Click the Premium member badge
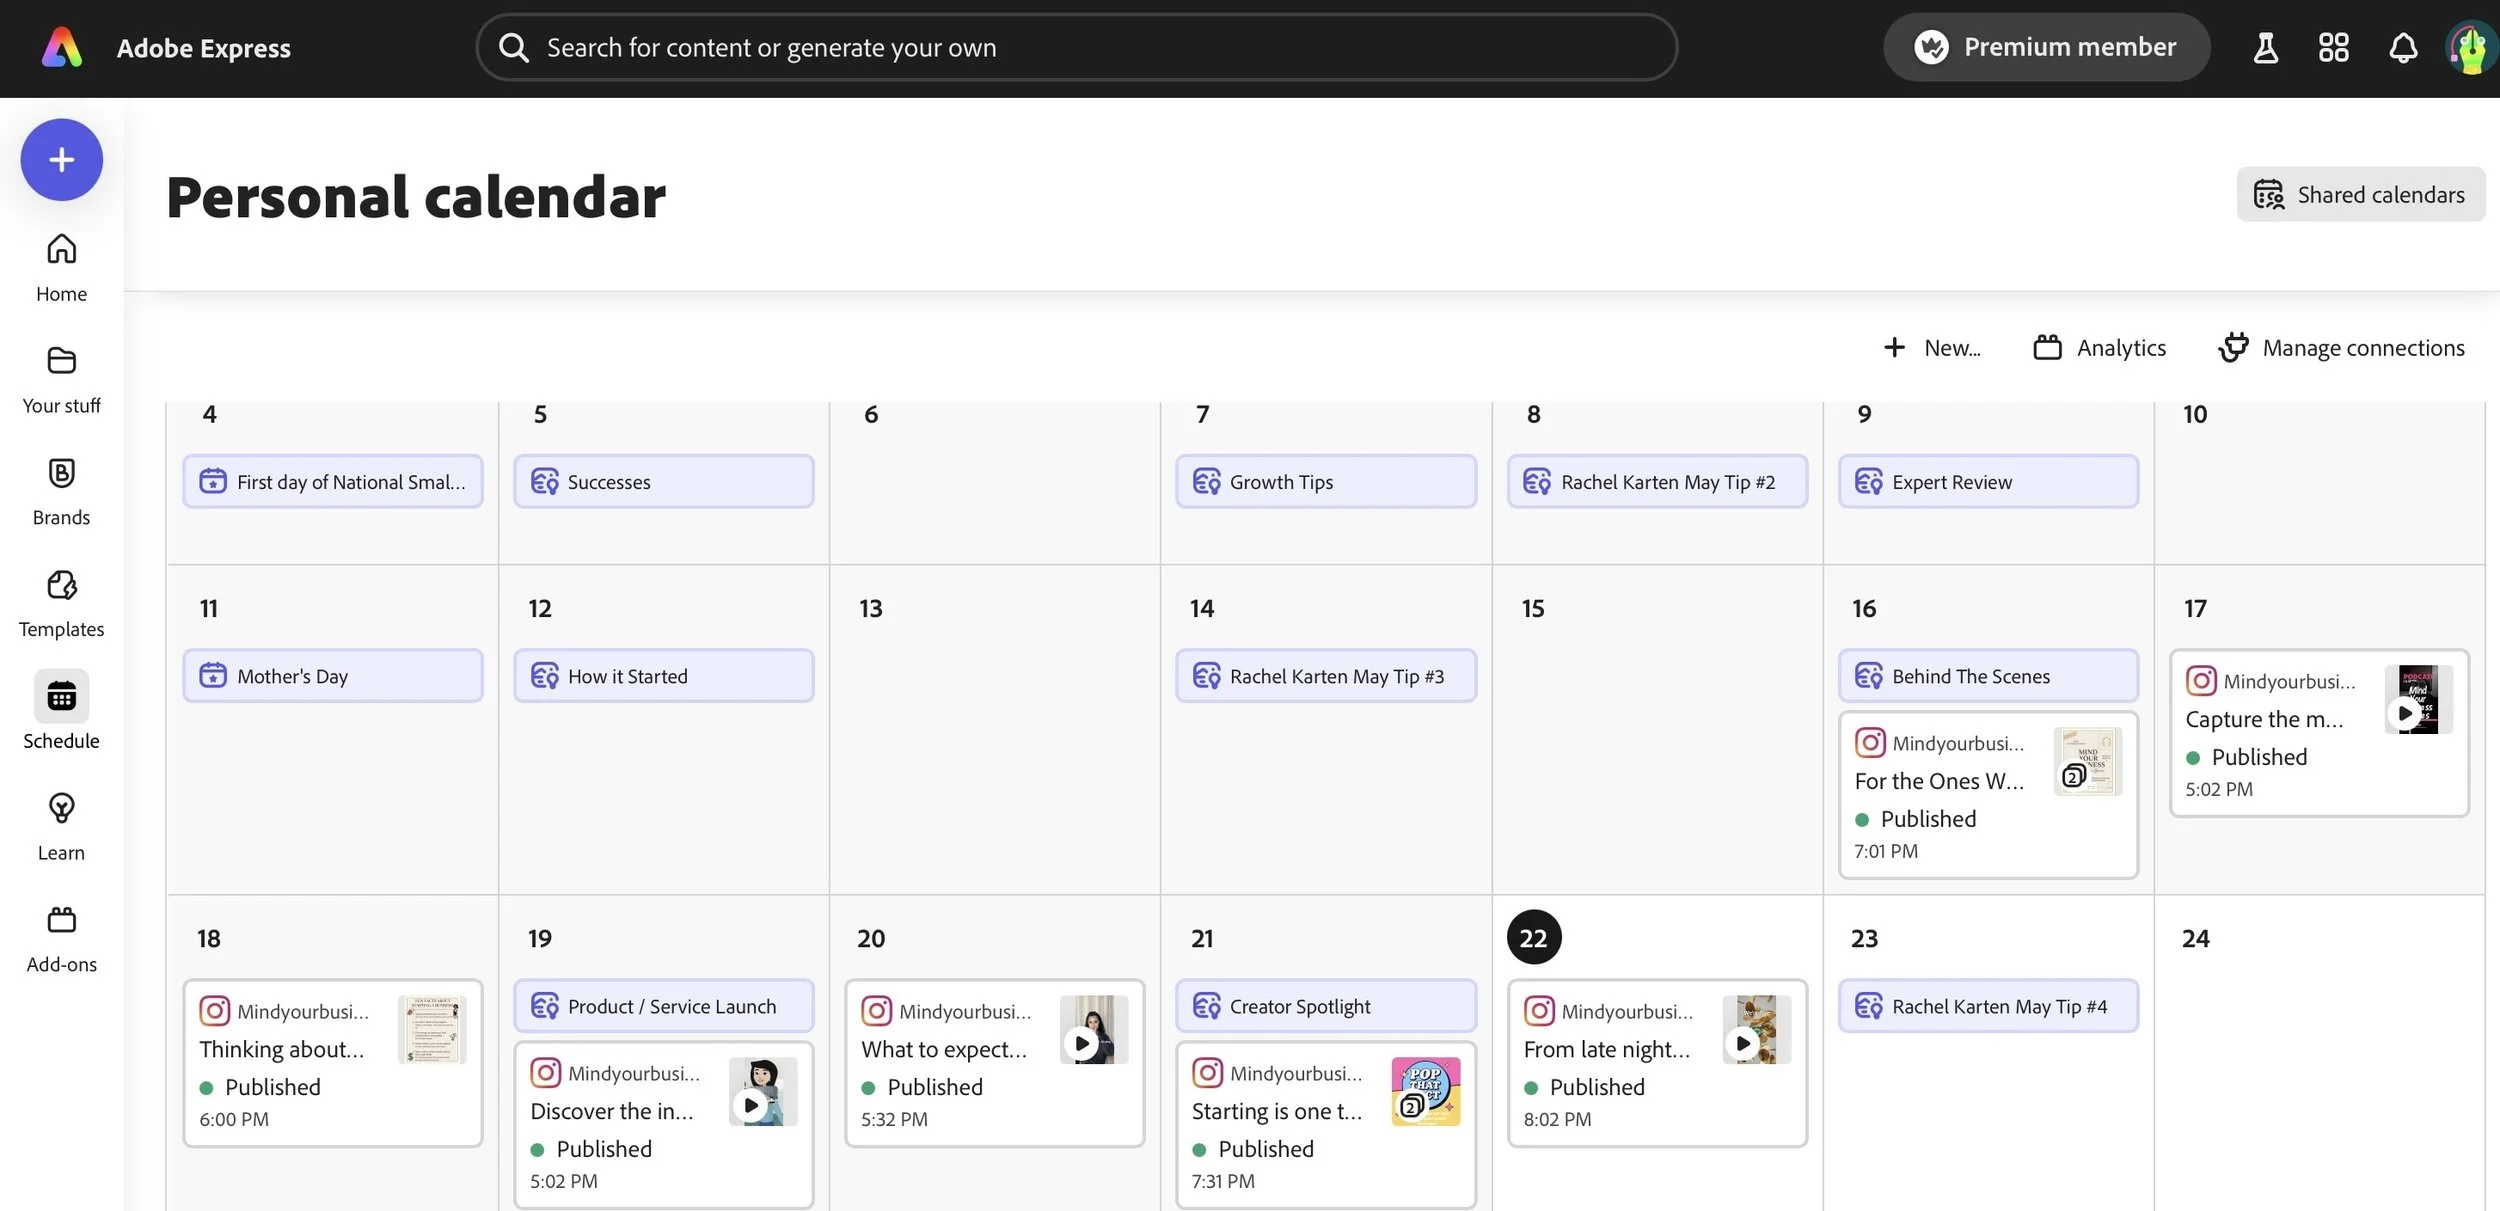This screenshot has width=2500, height=1211. pyautogui.click(x=2046, y=48)
